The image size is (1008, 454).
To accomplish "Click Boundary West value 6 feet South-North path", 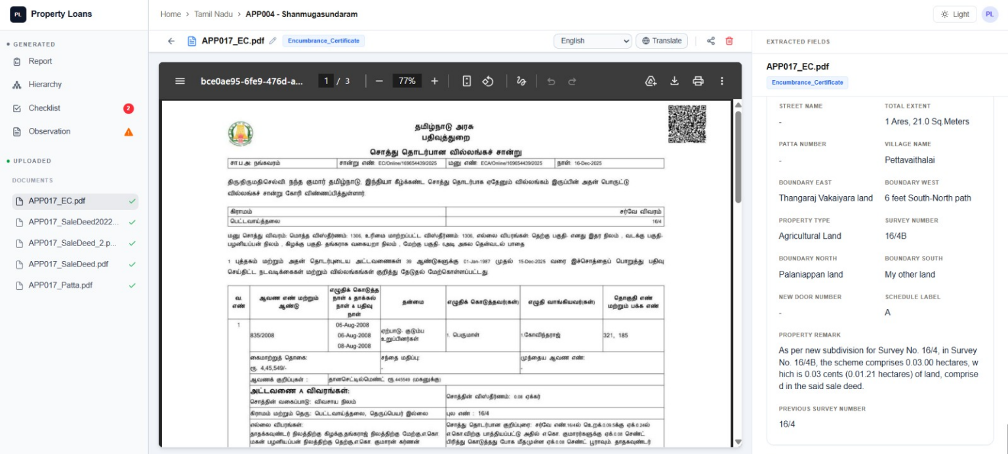I will coord(928,198).
